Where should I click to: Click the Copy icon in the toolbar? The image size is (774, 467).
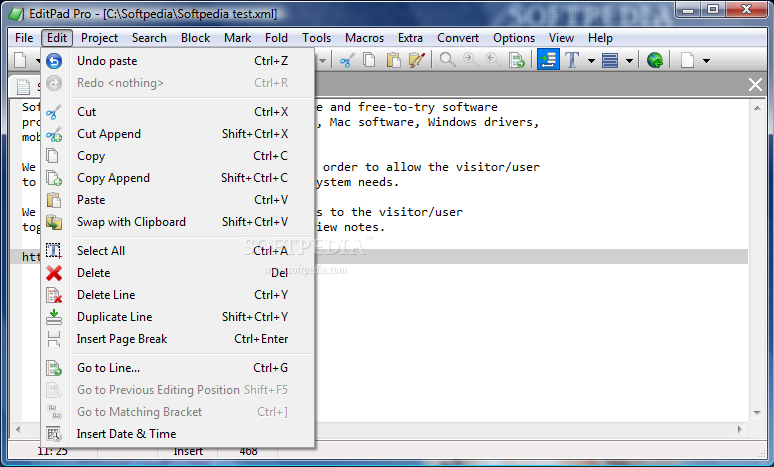(369, 60)
